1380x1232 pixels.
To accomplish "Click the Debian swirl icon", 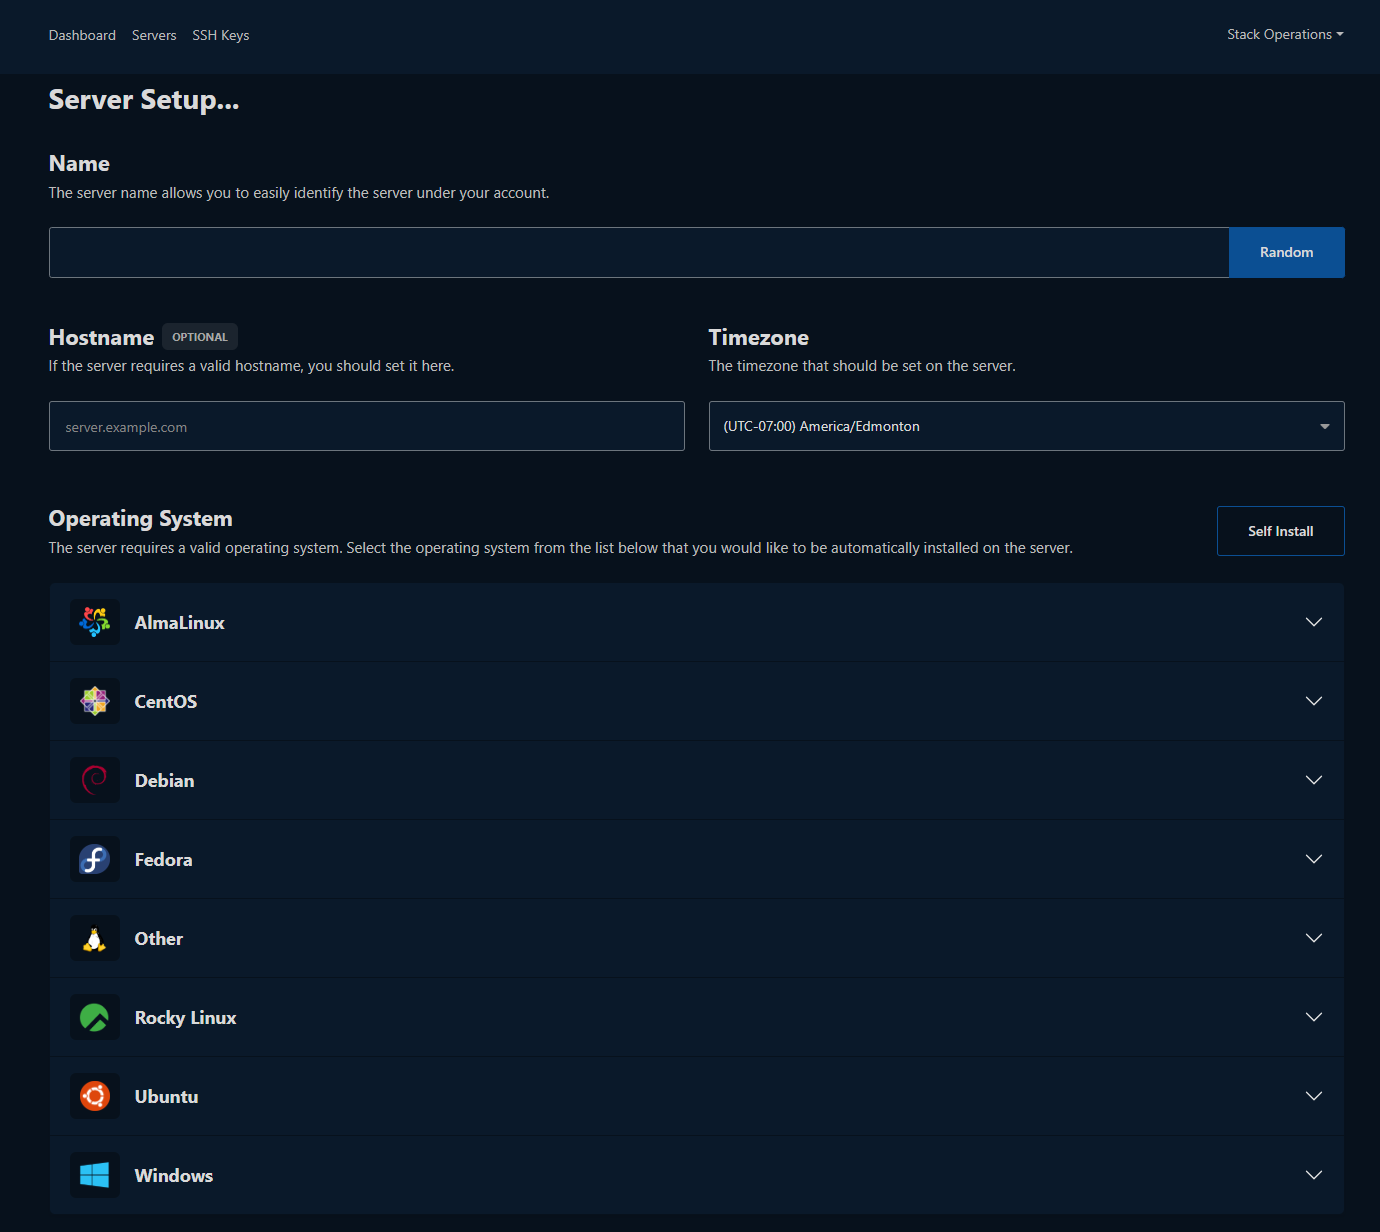I will (x=95, y=780).
